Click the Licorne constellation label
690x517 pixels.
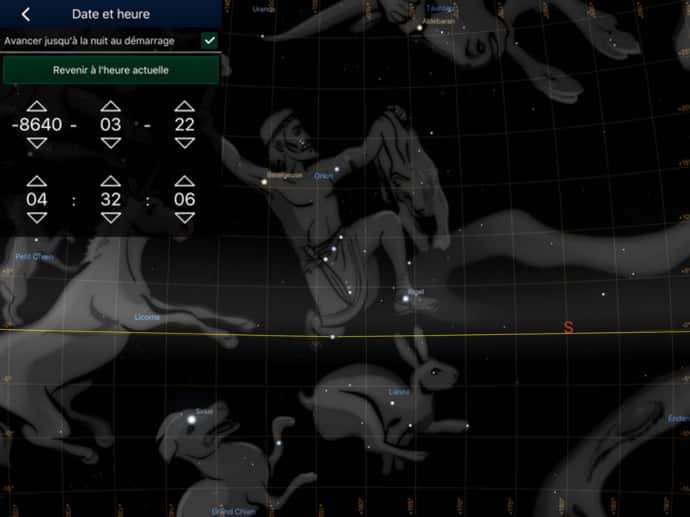[147, 317]
